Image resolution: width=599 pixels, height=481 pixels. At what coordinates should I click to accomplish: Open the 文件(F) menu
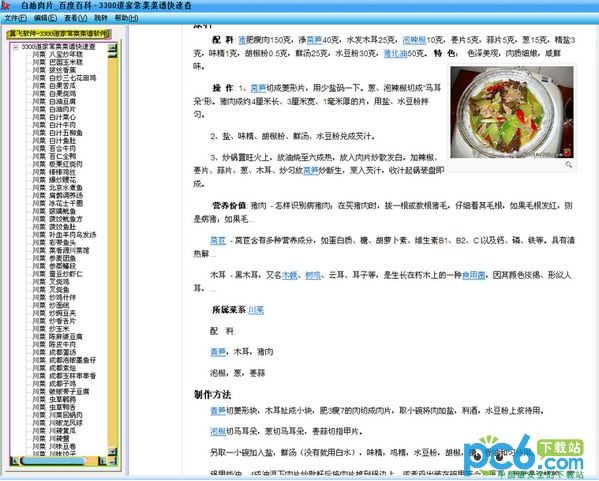click(x=15, y=18)
